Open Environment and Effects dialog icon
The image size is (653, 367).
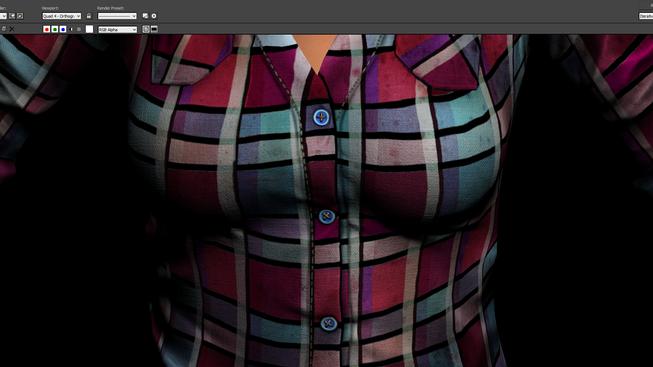[x=154, y=16]
